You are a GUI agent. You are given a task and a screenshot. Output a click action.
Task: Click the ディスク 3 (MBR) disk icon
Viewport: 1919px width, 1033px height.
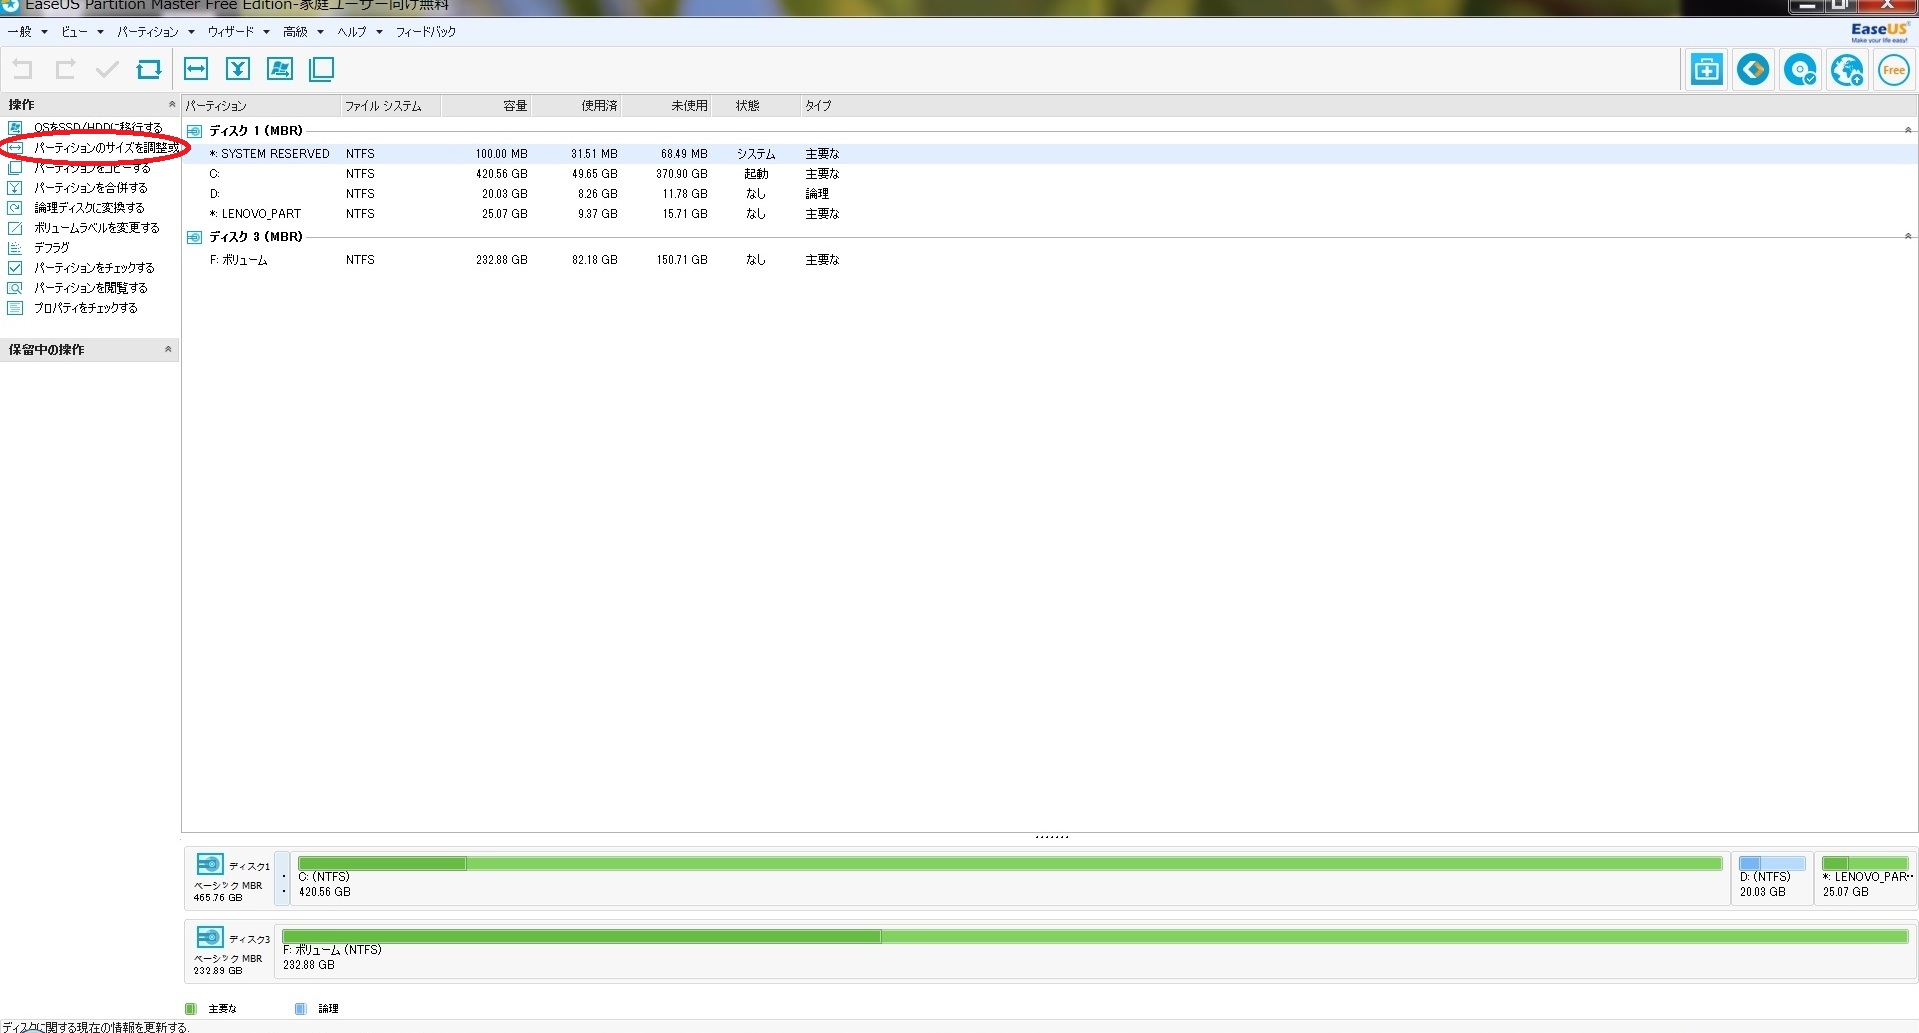[195, 237]
